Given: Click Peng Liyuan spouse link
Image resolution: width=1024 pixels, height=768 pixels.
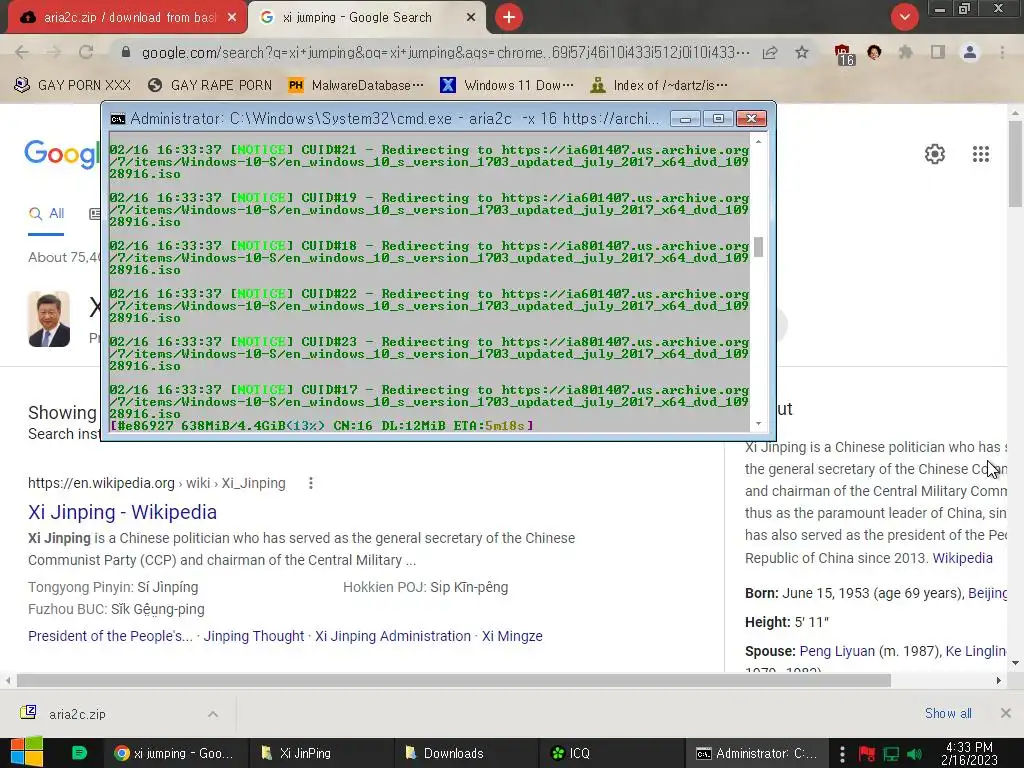Looking at the screenshot, I should point(837,651).
